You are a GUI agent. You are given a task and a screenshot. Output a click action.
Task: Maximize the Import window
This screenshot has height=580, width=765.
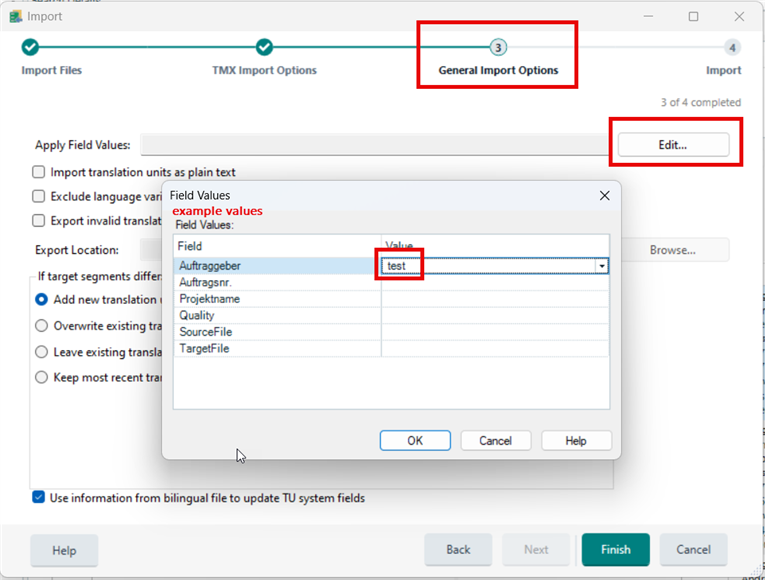(x=693, y=17)
